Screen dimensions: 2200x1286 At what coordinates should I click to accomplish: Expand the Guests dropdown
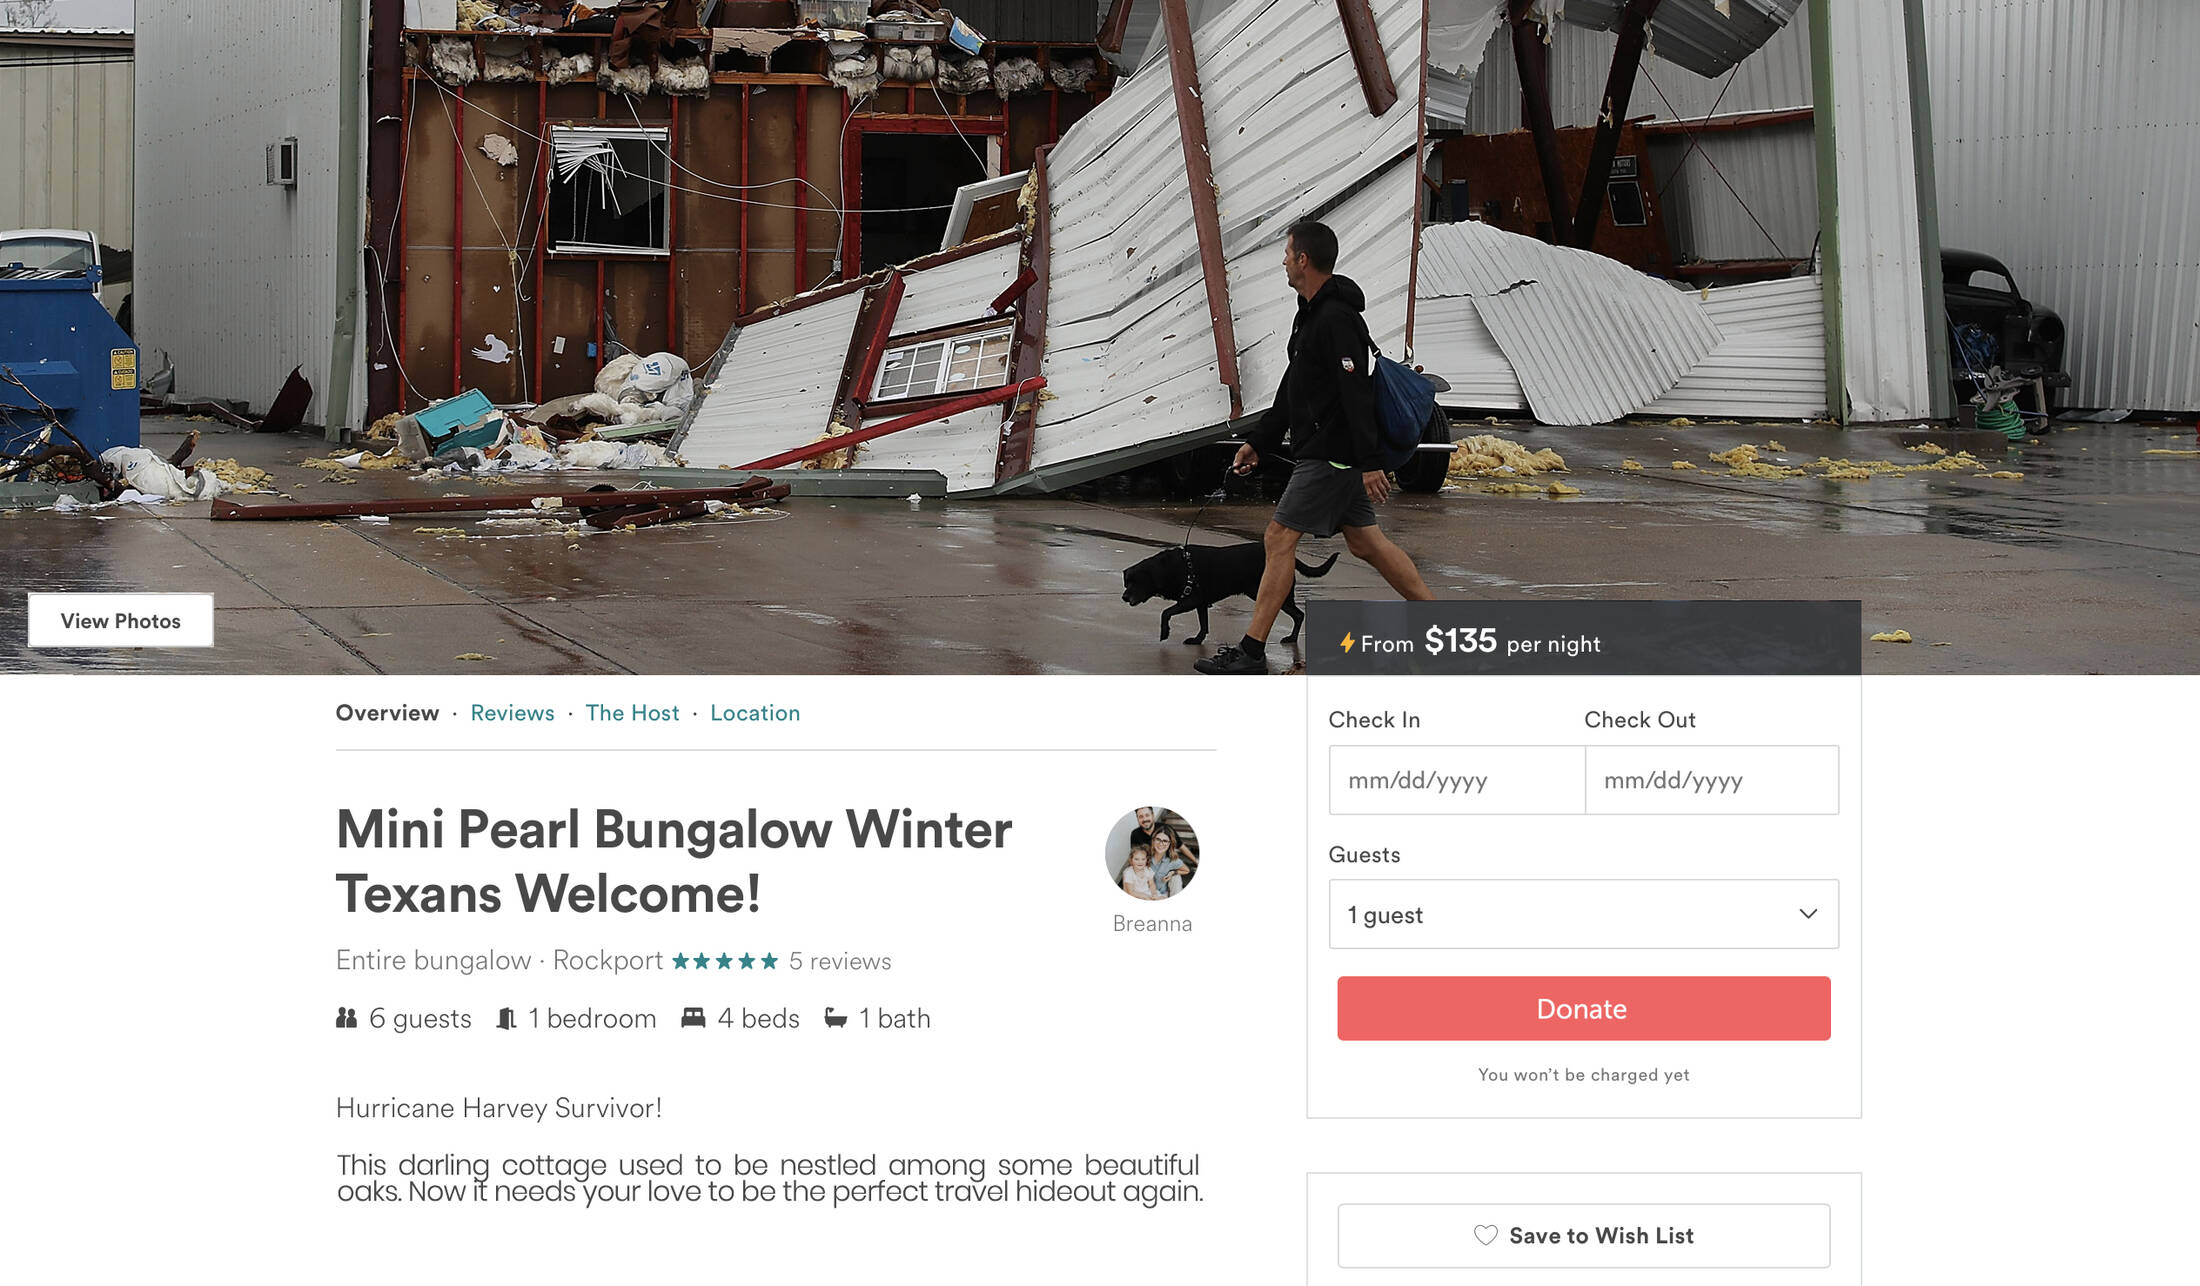pyautogui.click(x=1583, y=914)
